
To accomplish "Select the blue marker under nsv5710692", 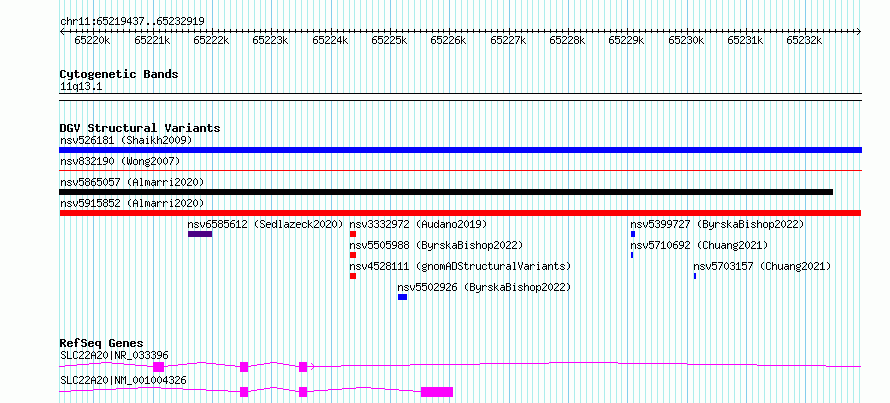I will [632, 255].
